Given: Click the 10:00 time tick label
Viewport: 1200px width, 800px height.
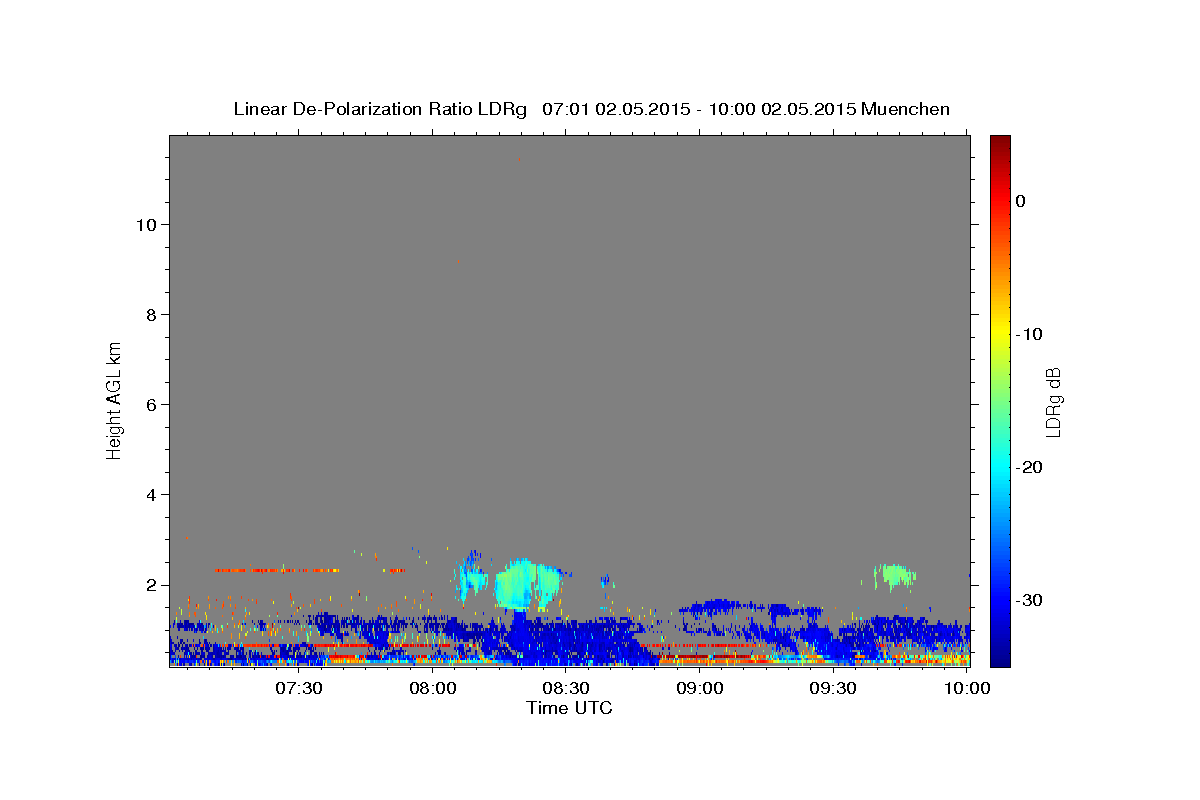Looking at the screenshot, I should (x=967, y=688).
